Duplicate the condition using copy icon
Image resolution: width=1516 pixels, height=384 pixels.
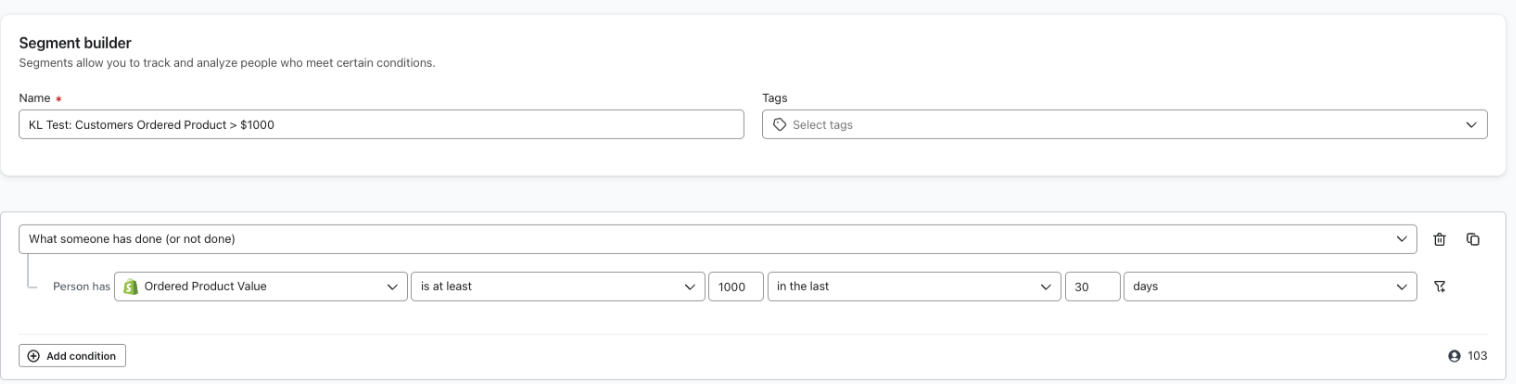click(1473, 239)
